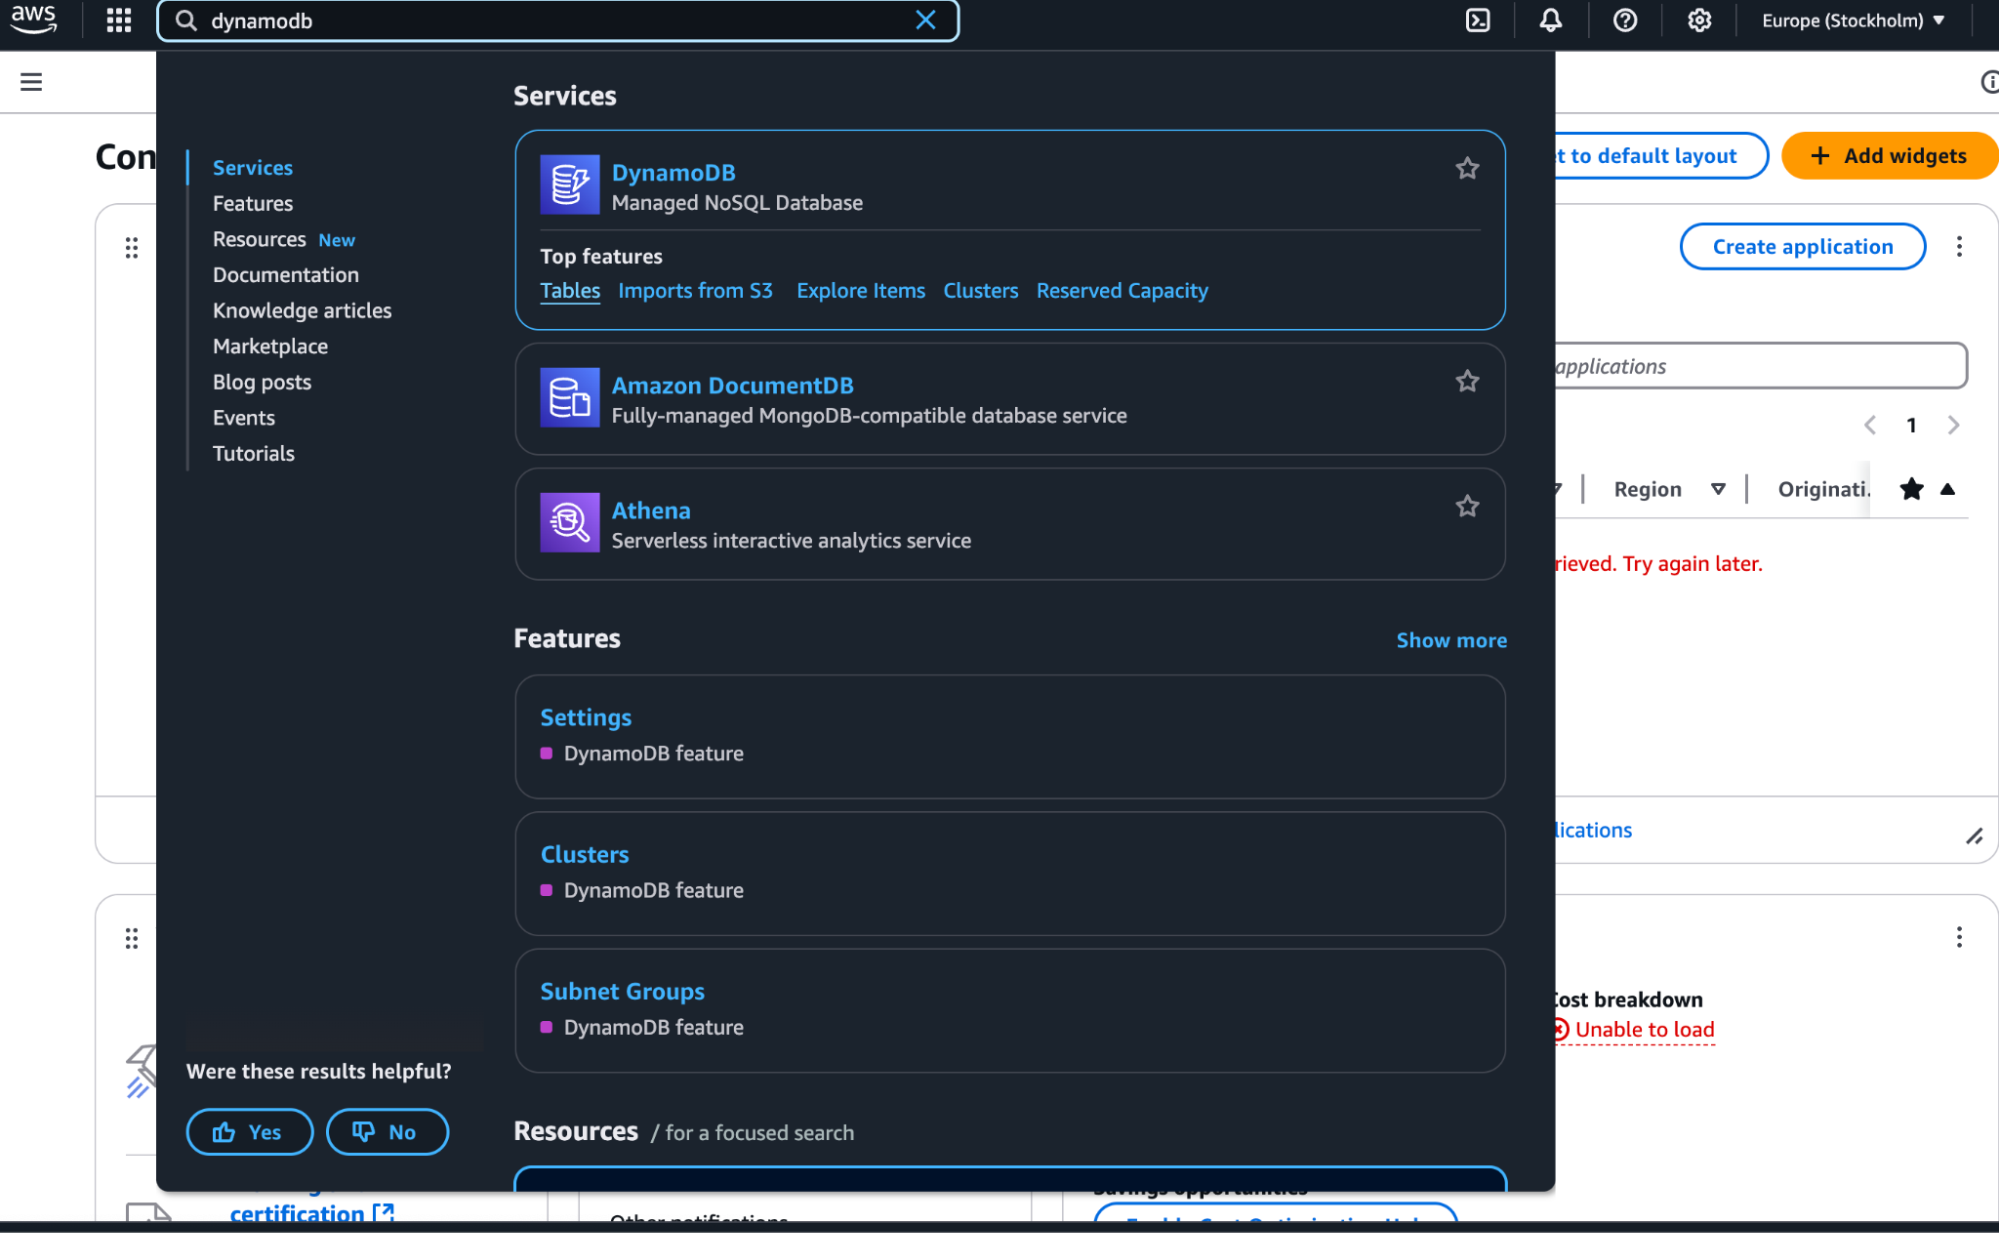This screenshot has height=1233, width=1999.
Task: Open the cost widget three-dot menu
Action: point(1959,937)
